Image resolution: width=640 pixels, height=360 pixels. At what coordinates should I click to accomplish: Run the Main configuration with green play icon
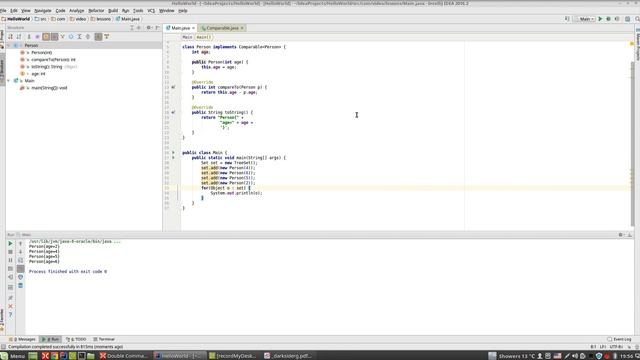click(x=600, y=19)
